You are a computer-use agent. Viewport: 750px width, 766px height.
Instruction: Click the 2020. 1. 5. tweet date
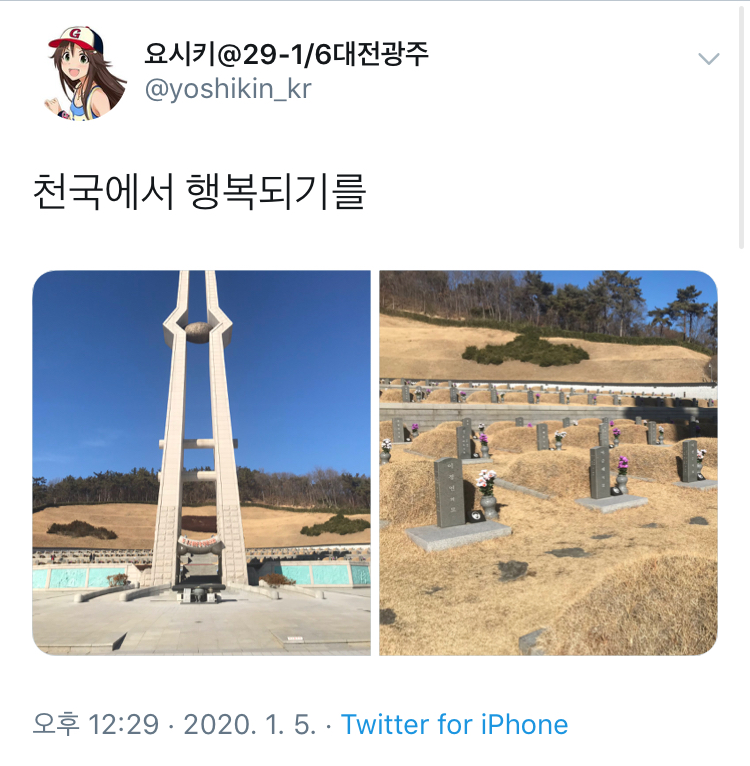click(x=250, y=724)
